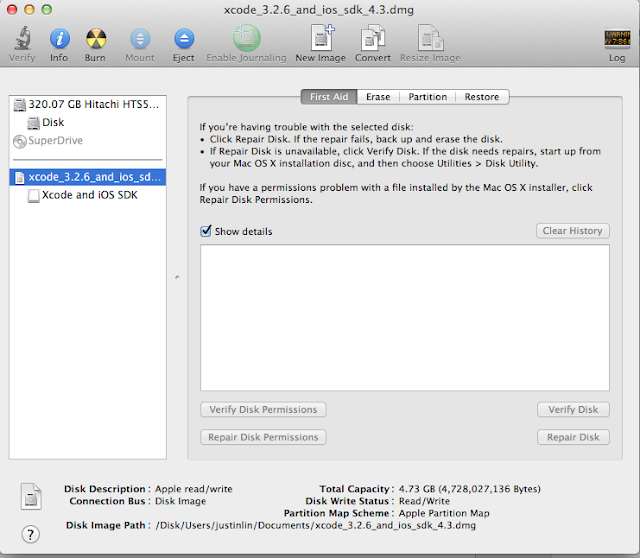Create a New Image from the toolbar
Screen dimensions: 640x558
pyautogui.click(x=321, y=38)
